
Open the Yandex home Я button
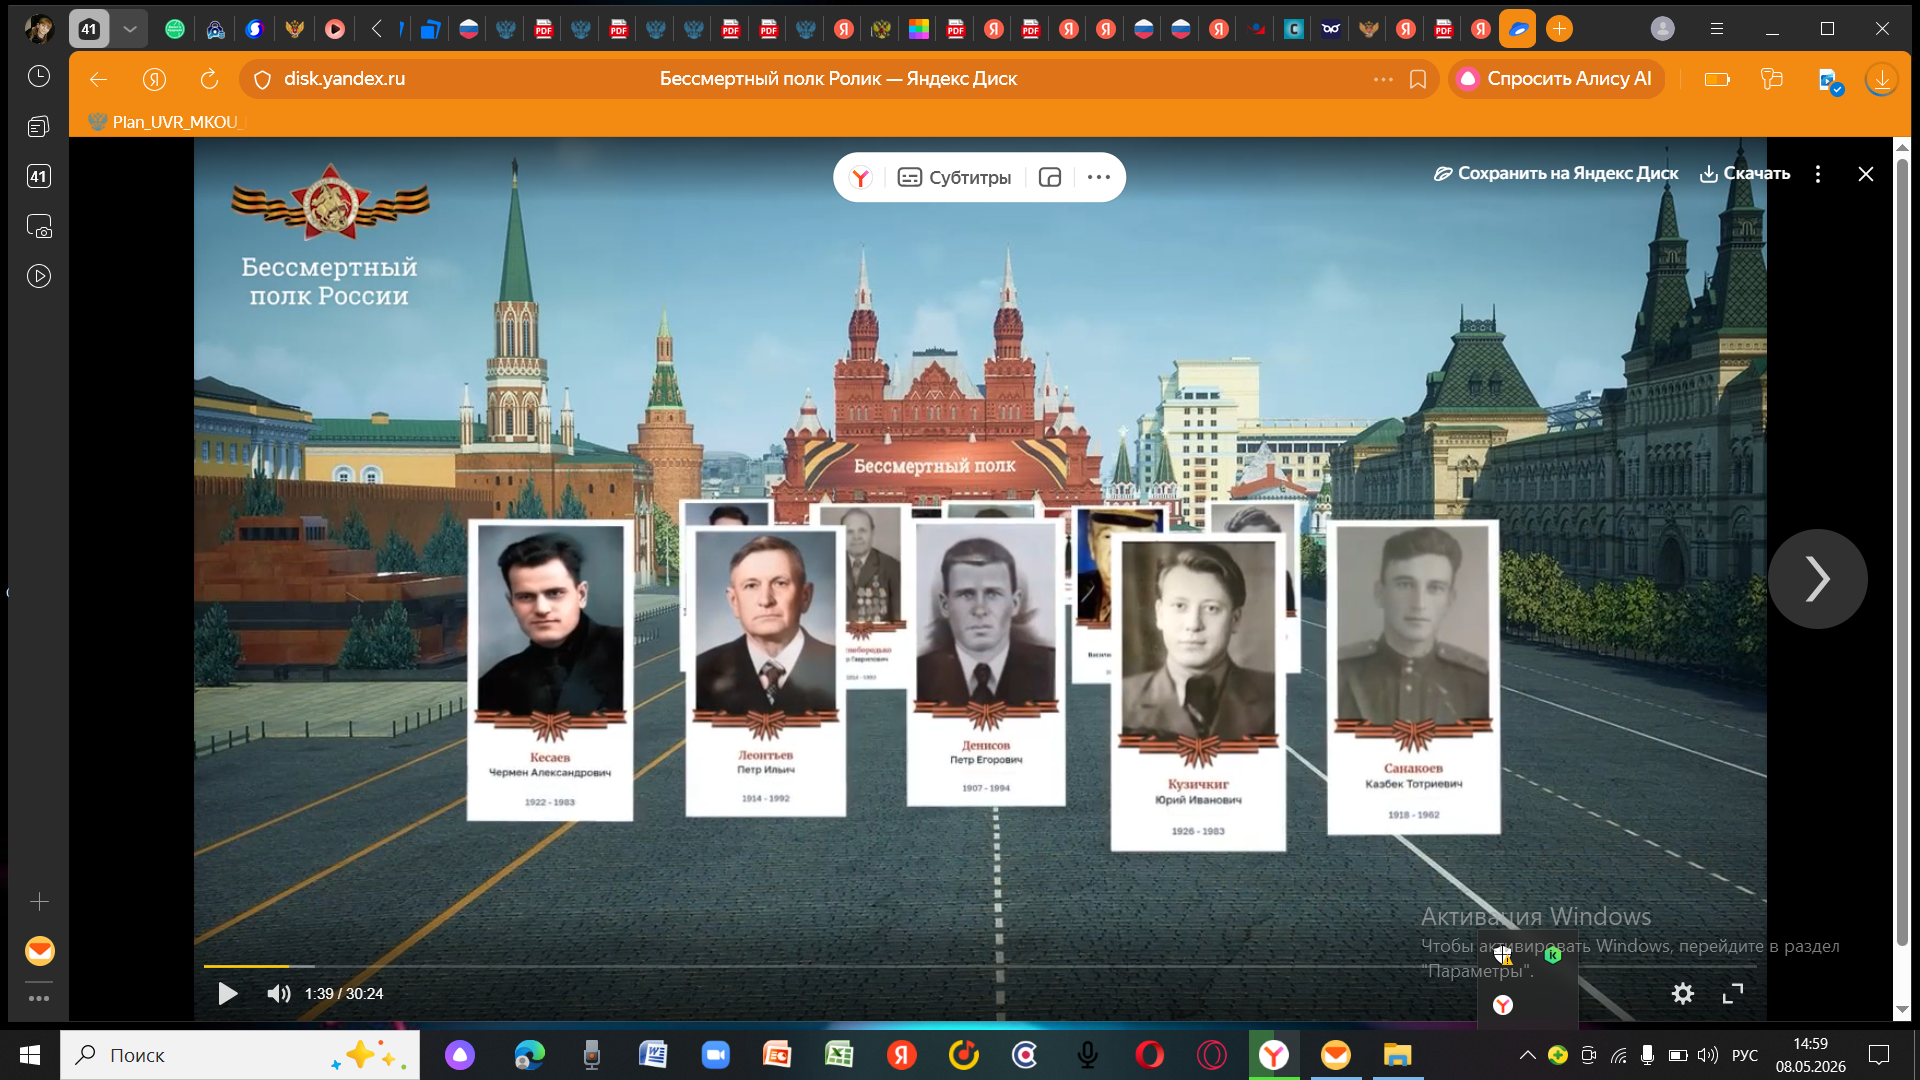[154, 79]
